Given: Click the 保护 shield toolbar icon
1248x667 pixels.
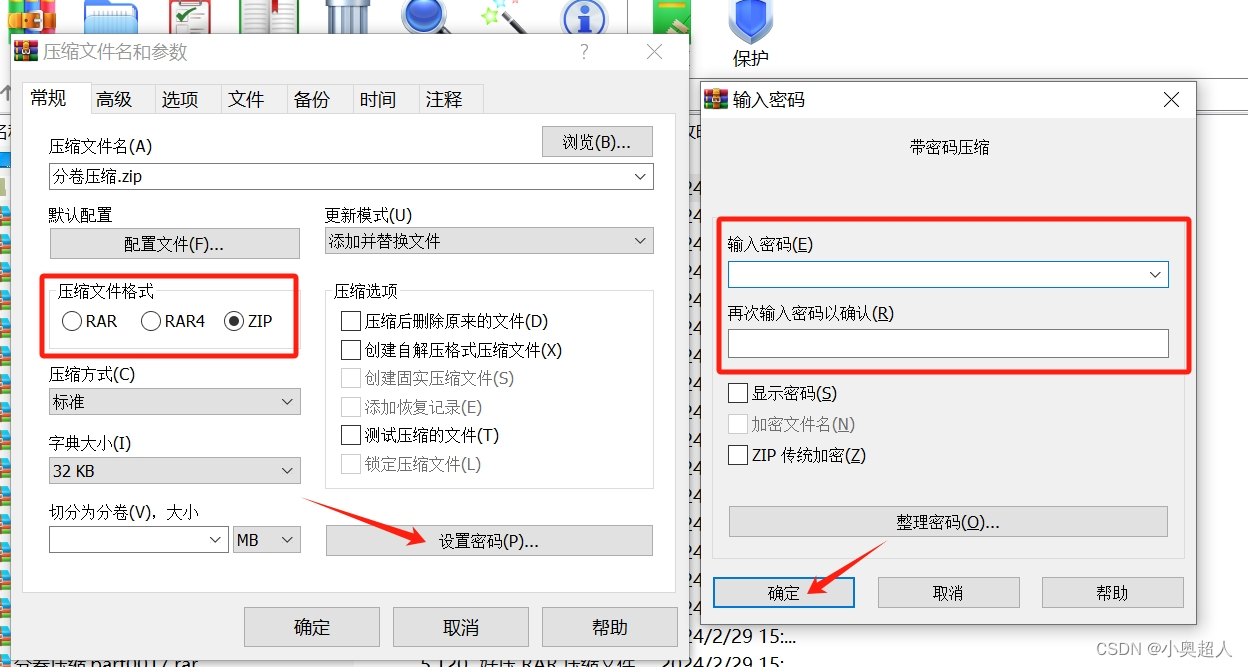Looking at the screenshot, I should [750, 20].
